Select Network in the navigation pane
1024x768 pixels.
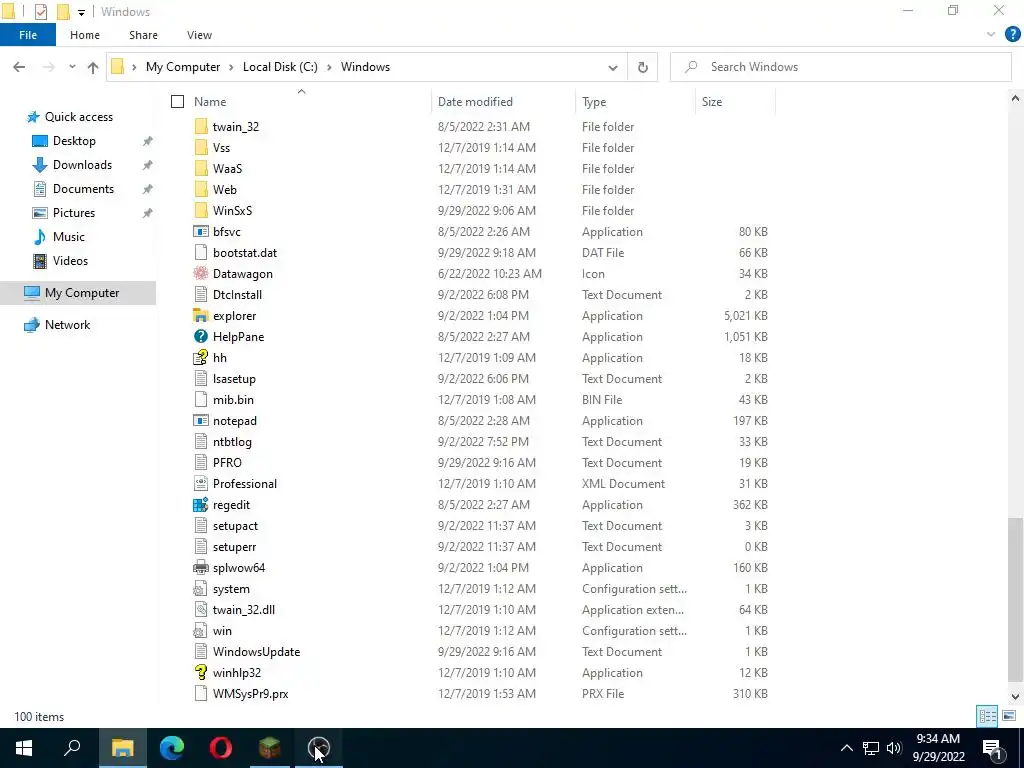pyautogui.click(x=67, y=325)
